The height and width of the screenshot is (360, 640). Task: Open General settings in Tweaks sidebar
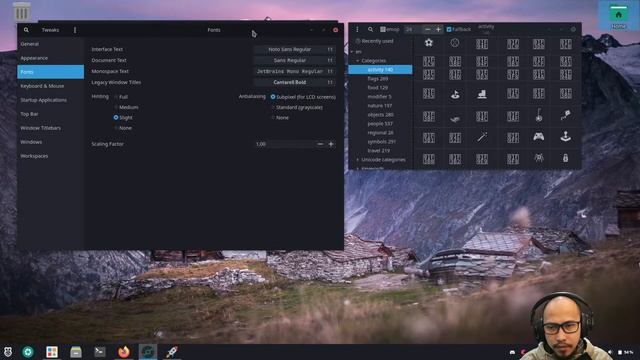(50, 44)
